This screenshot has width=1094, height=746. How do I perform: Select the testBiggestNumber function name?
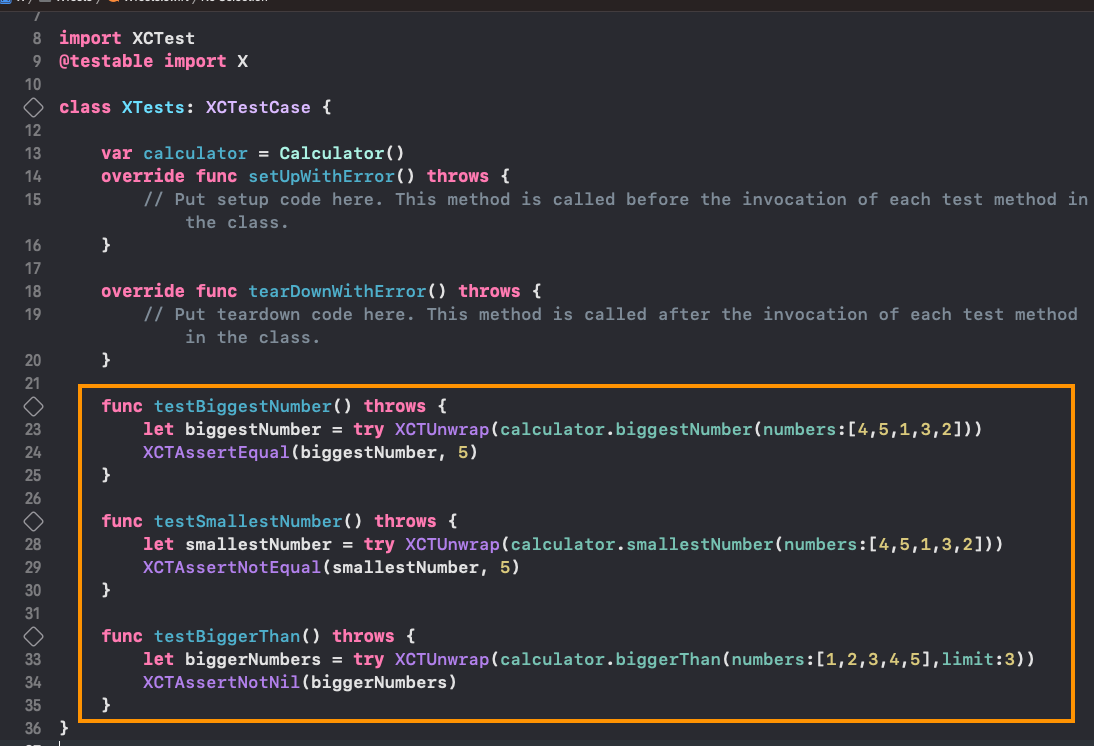click(242, 406)
